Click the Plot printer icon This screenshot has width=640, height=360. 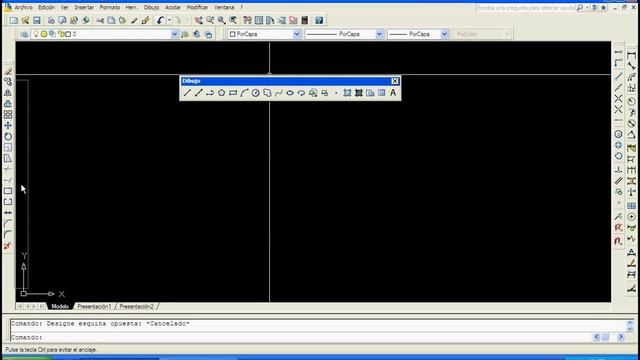coord(51,20)
